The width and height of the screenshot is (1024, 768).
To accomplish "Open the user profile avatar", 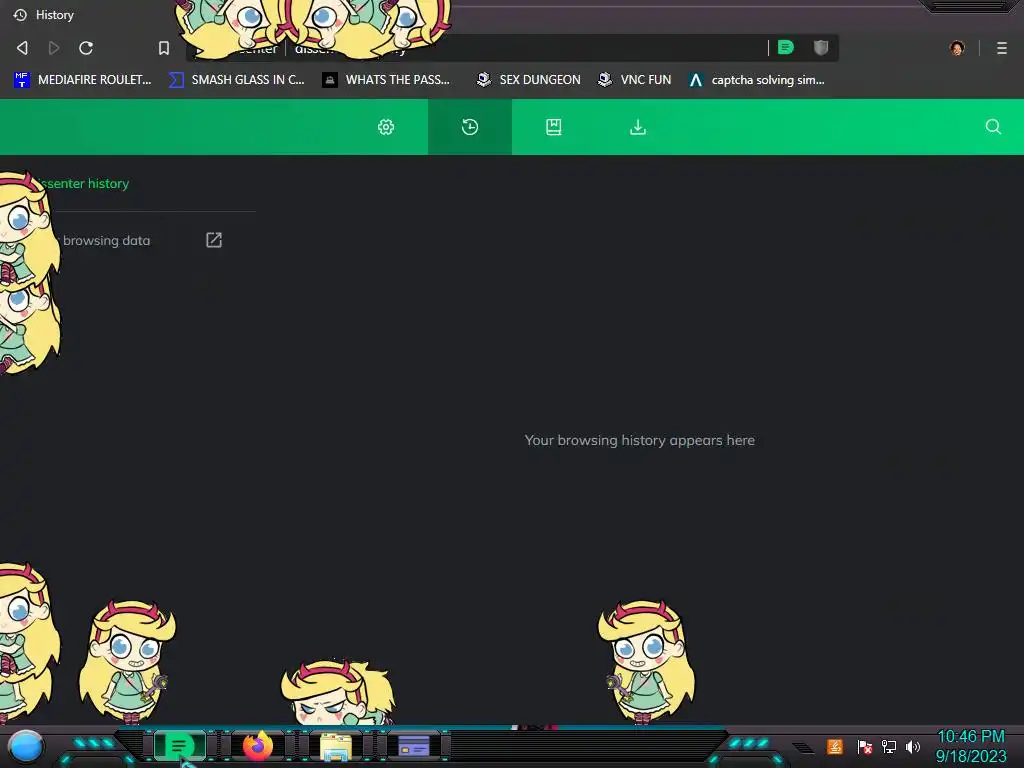I will 957,48.
